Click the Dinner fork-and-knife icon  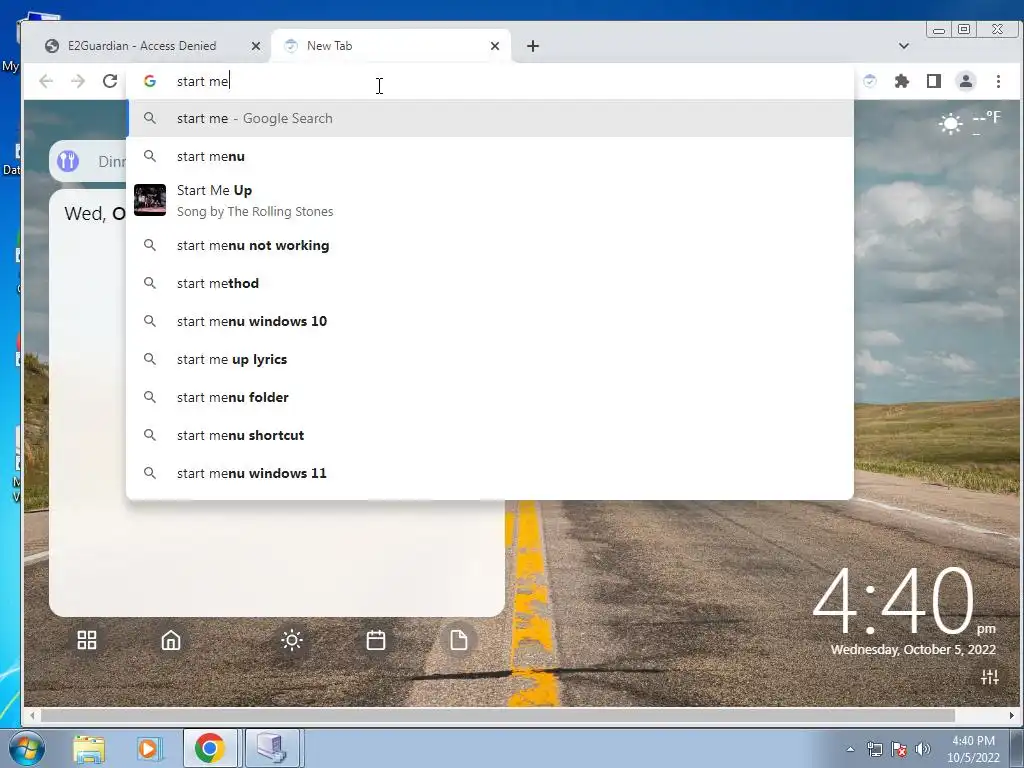click(x=68, y=161)
